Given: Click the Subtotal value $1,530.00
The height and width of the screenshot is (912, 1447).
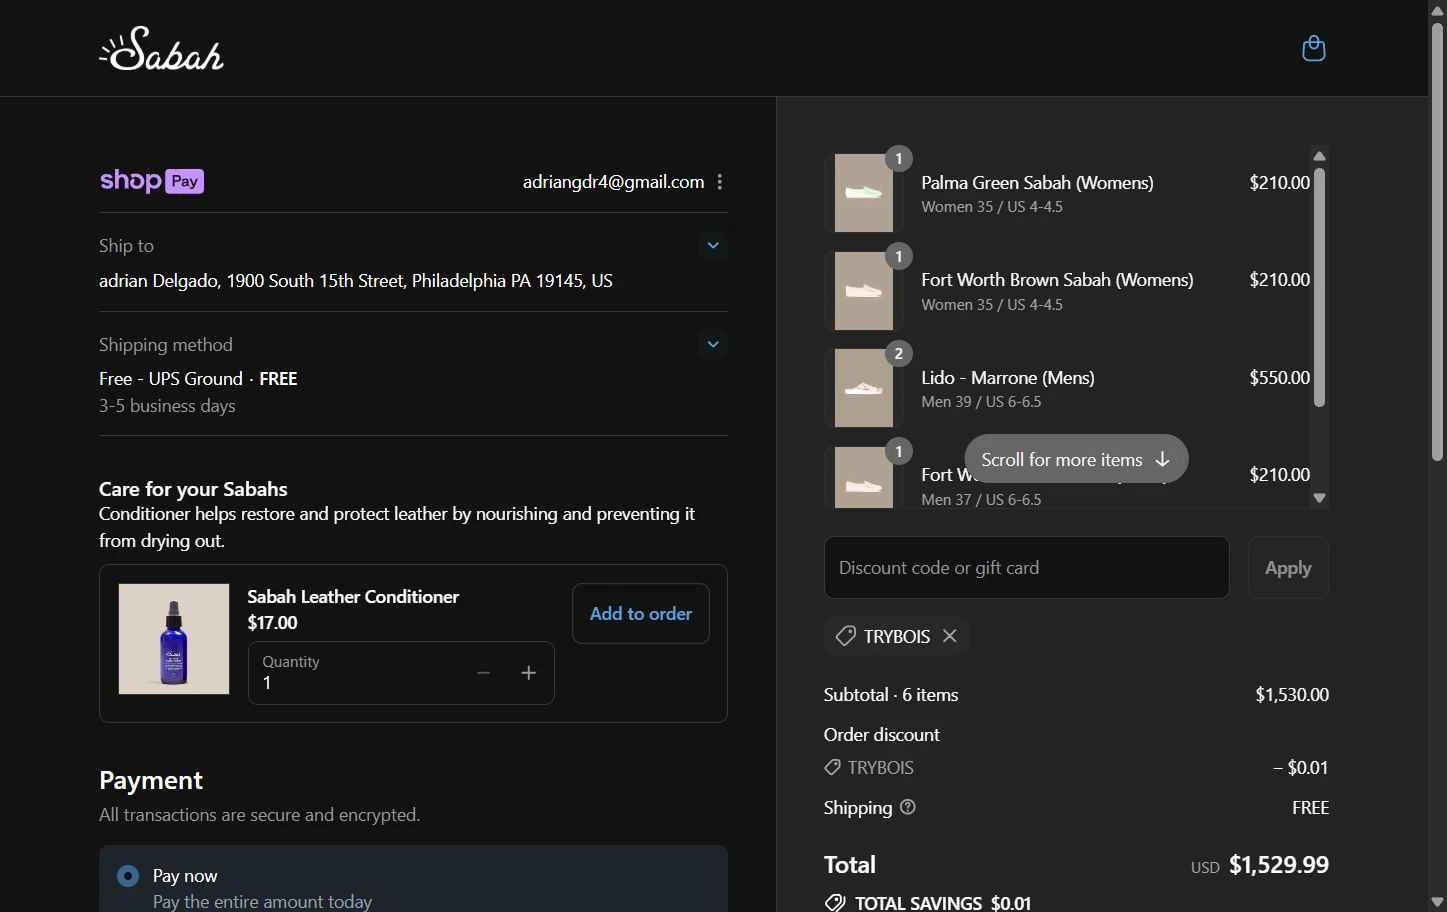Looking at the screenshot, I should (1292, 695).
